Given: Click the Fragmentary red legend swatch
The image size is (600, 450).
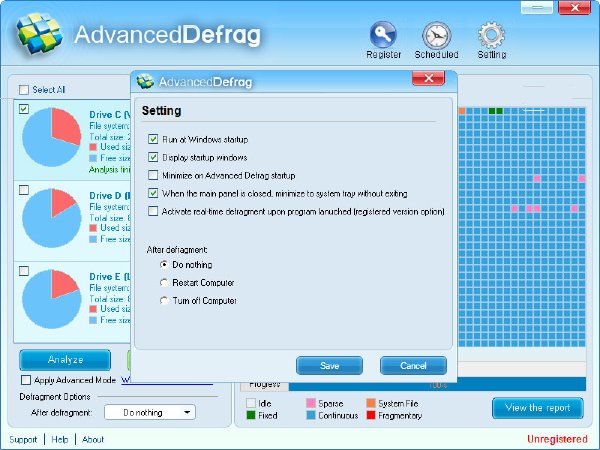Looking at the screenshot, I should (x=371, y=415).
